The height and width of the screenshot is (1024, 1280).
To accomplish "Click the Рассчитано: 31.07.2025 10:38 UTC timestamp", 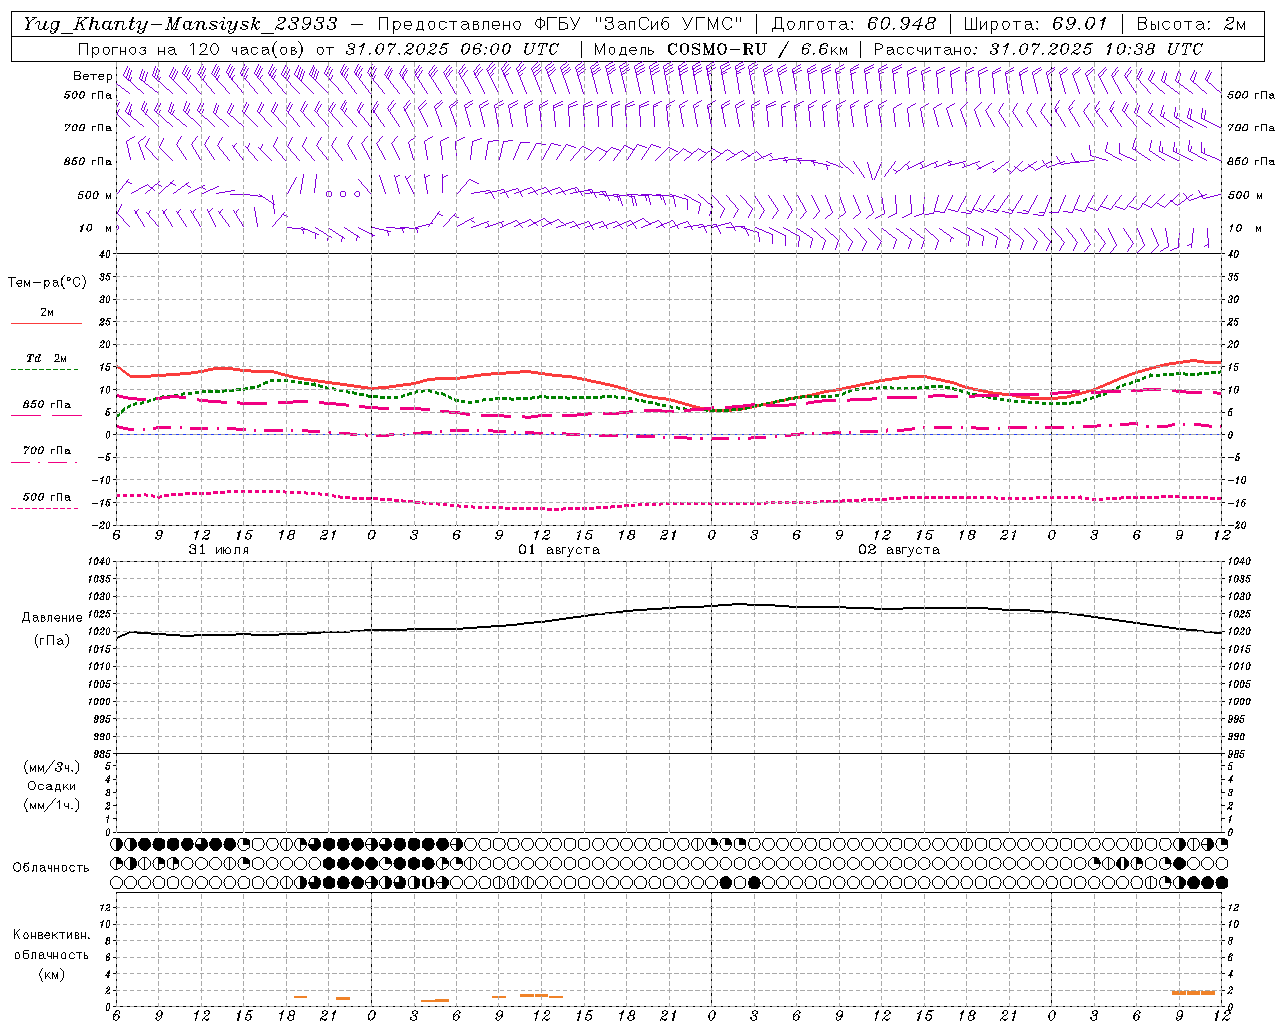I will [x=1037, y=49].
